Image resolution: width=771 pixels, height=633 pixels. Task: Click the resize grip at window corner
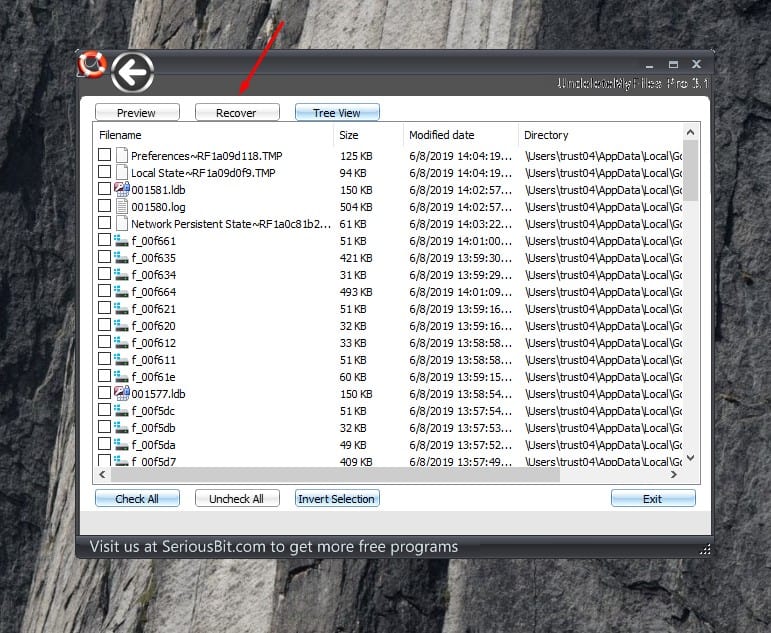click(x=704, y=548)
